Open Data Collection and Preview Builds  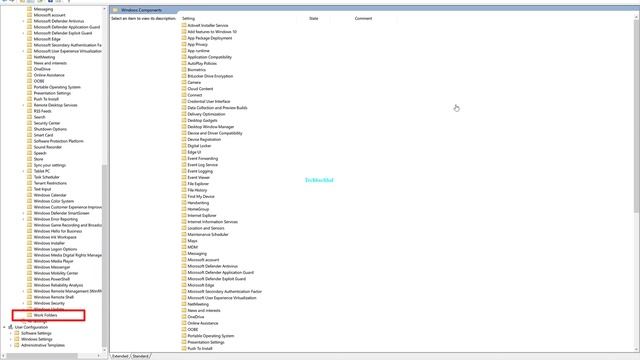[x=217, y=108]
